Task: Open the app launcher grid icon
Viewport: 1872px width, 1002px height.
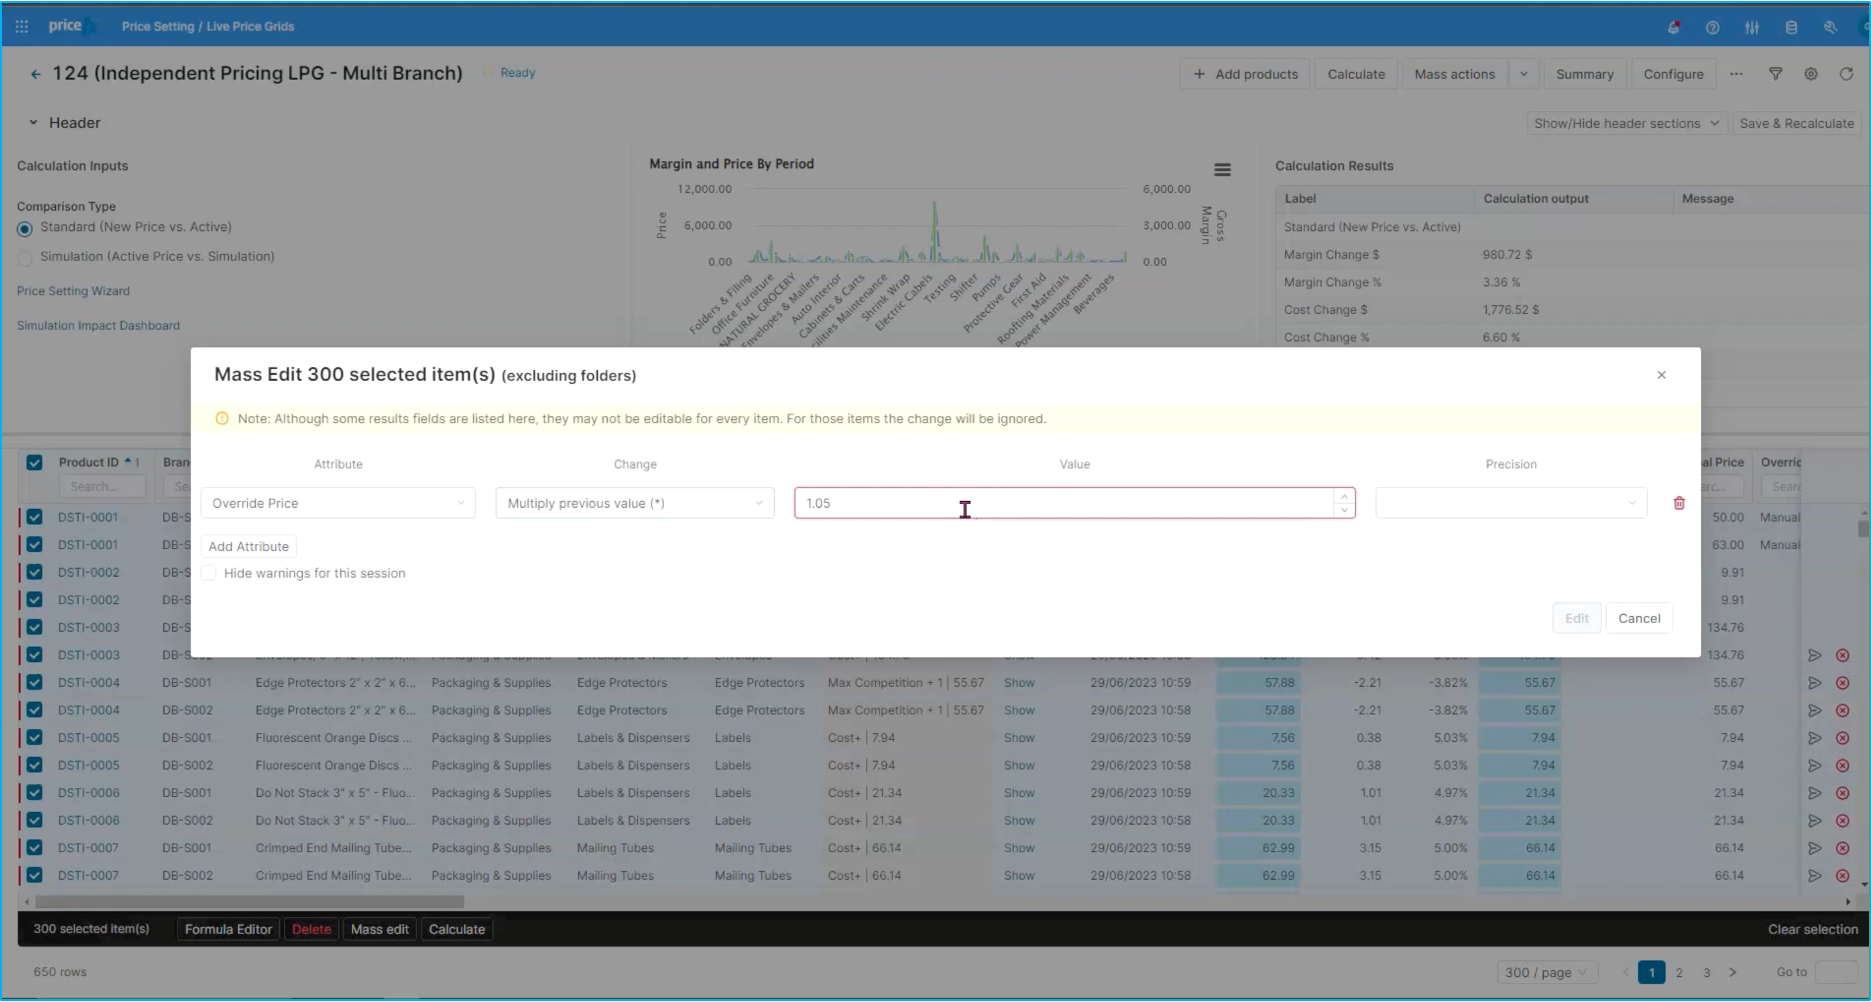Action: [x=21, y=26]
